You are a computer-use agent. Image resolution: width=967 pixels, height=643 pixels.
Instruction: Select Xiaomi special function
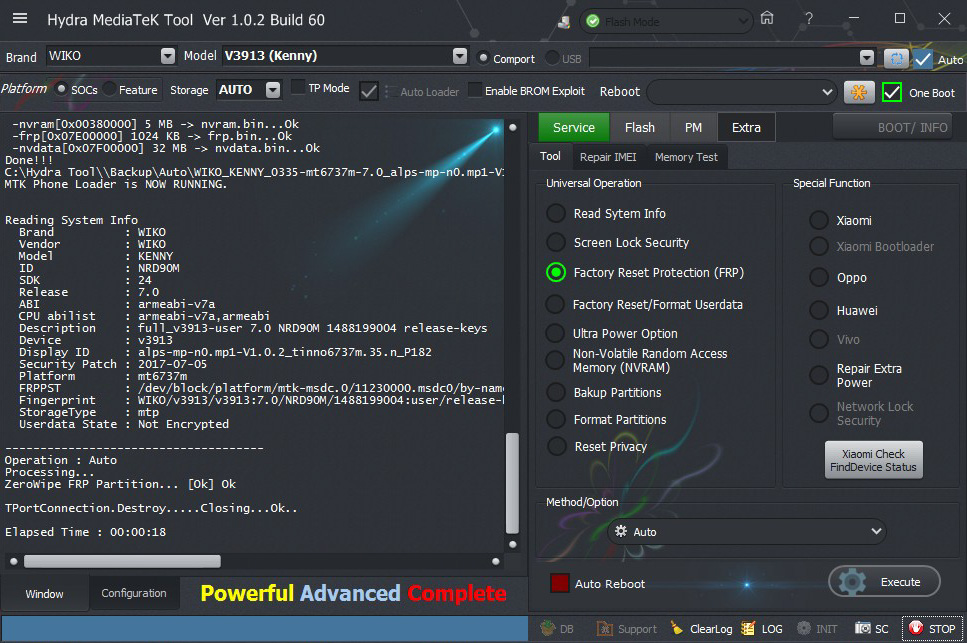click(819, 220)
